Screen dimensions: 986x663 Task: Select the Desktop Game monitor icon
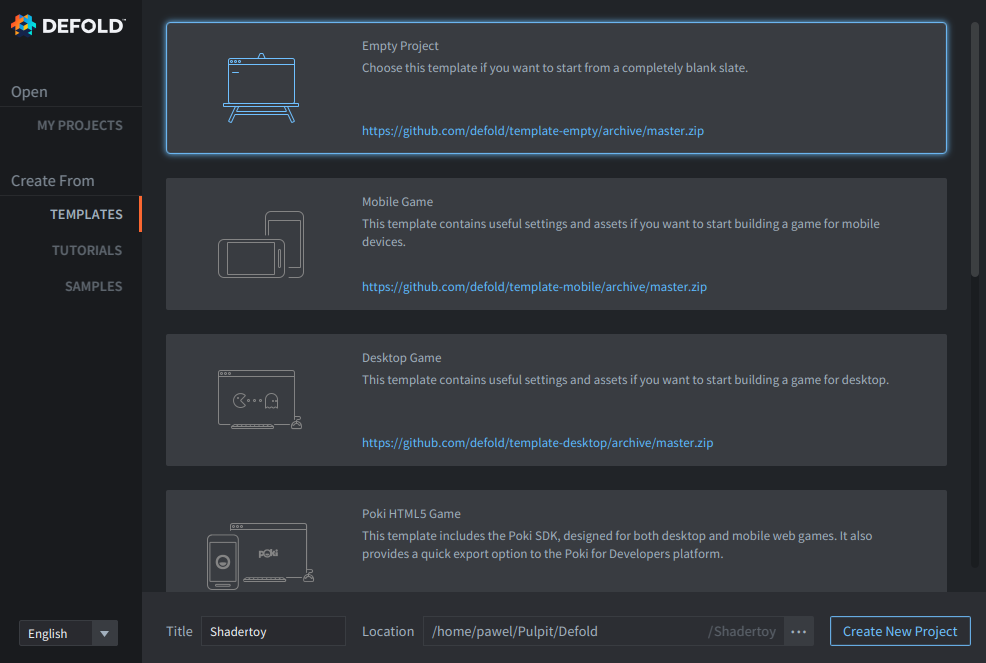tap(260, 399)
